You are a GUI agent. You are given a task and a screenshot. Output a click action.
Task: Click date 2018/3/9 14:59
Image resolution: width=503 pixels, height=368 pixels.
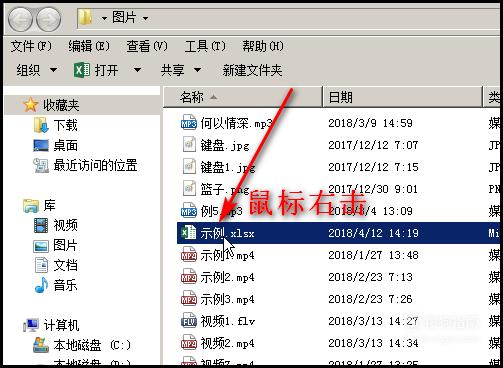click(x=370, y=123)
